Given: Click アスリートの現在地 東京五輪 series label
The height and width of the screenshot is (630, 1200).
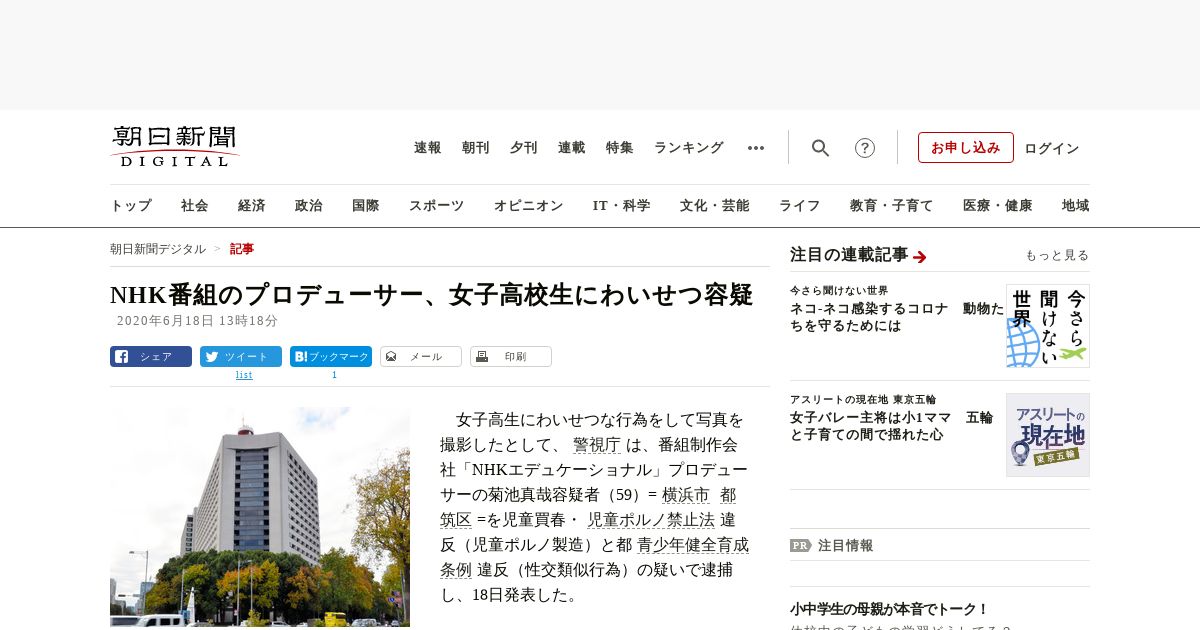Looking at the screenshot, I should coord(863,399).
